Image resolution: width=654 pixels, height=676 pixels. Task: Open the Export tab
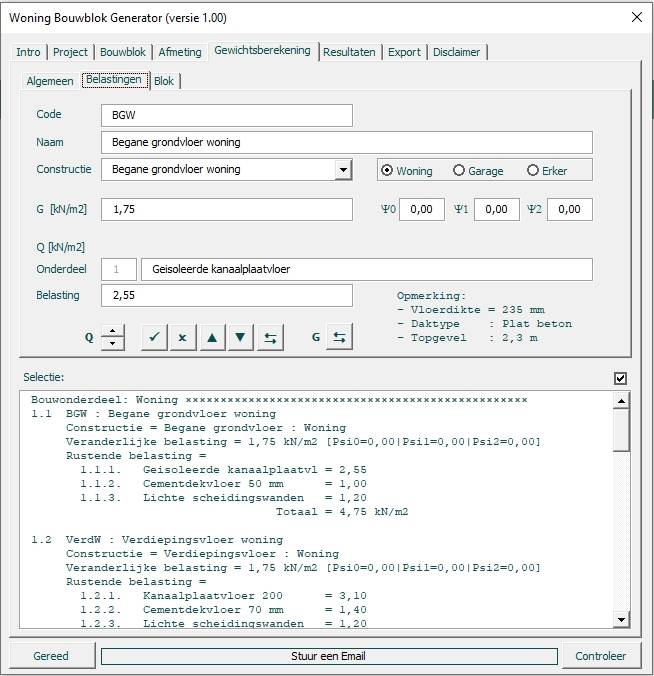coord(404,52)
